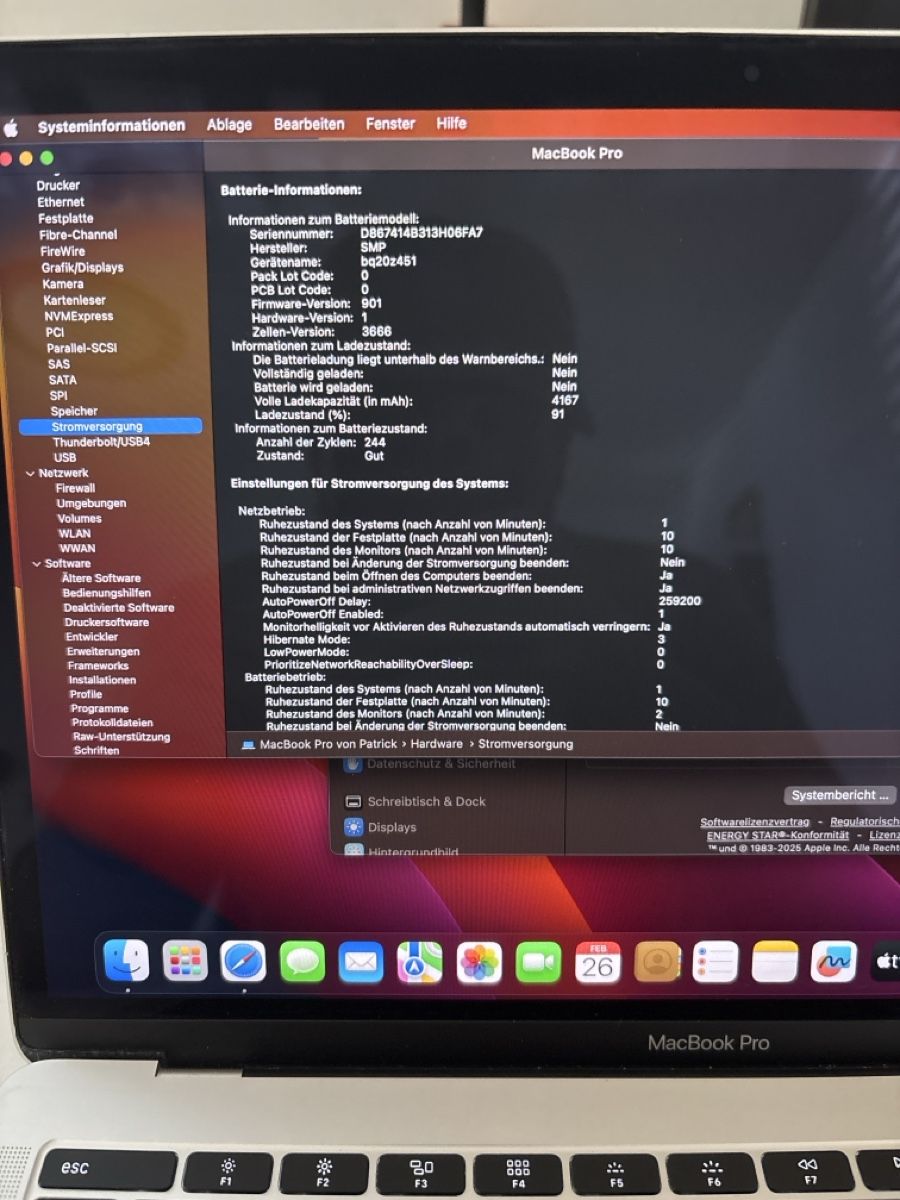Select Grafik/Displays in the sidebar
The width and height of the screenshot is (900, 1200).
click(82, 267)
